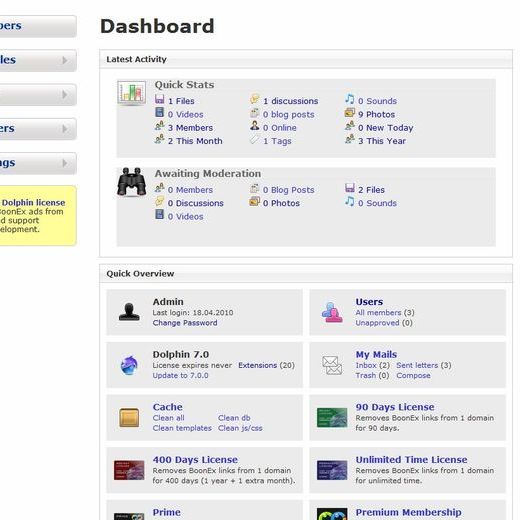Click the Admin silhouette icon
The width and height of the screenshot is (520, 520).
[x=129, y=312]
